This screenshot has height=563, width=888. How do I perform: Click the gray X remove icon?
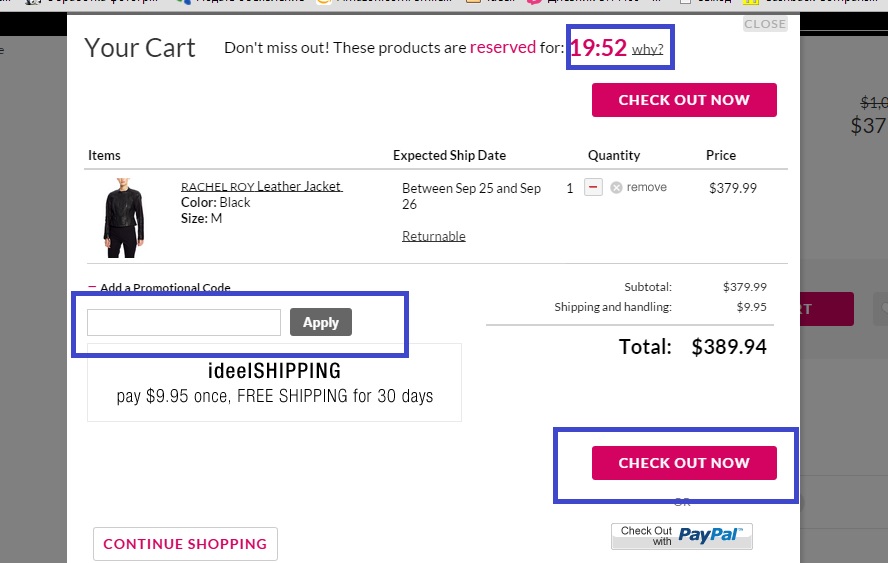point(616,188)
